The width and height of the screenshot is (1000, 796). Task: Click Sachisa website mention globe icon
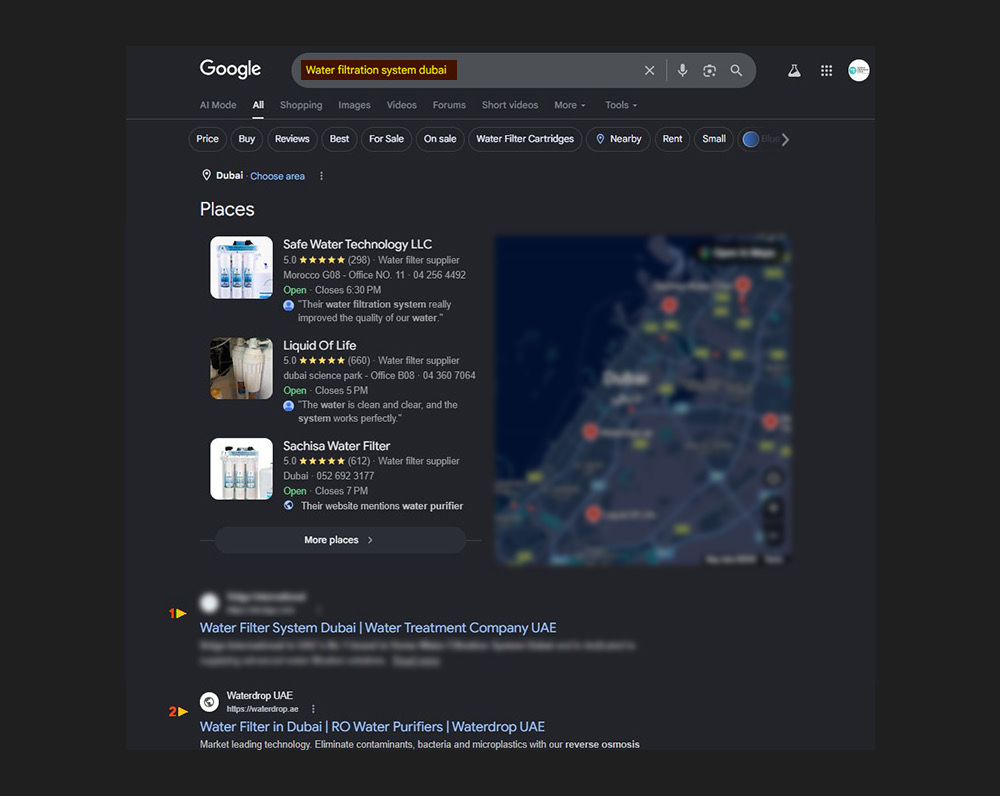pyautogui.click(x=289, y=505)
